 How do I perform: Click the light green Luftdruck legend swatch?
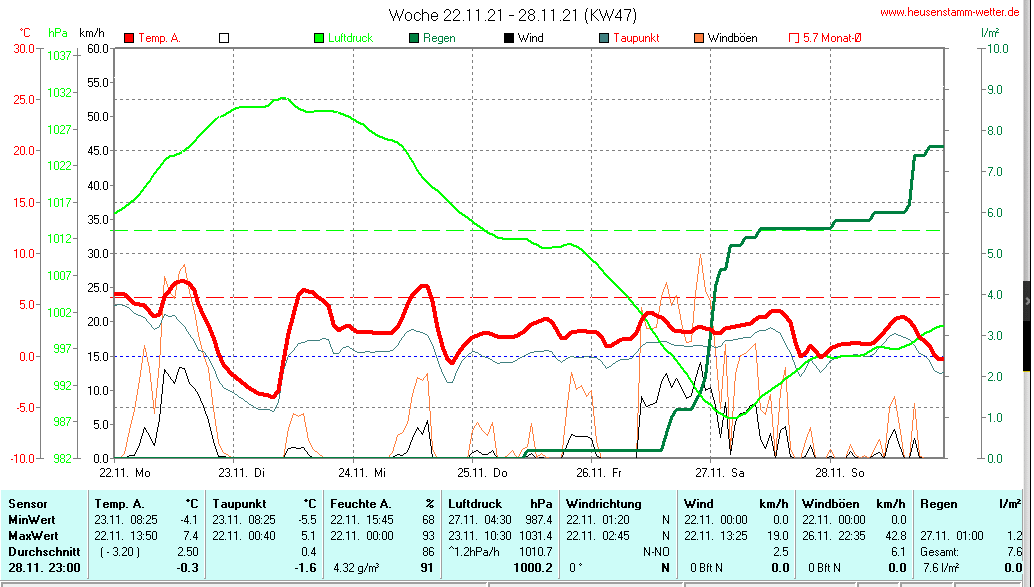319,38
